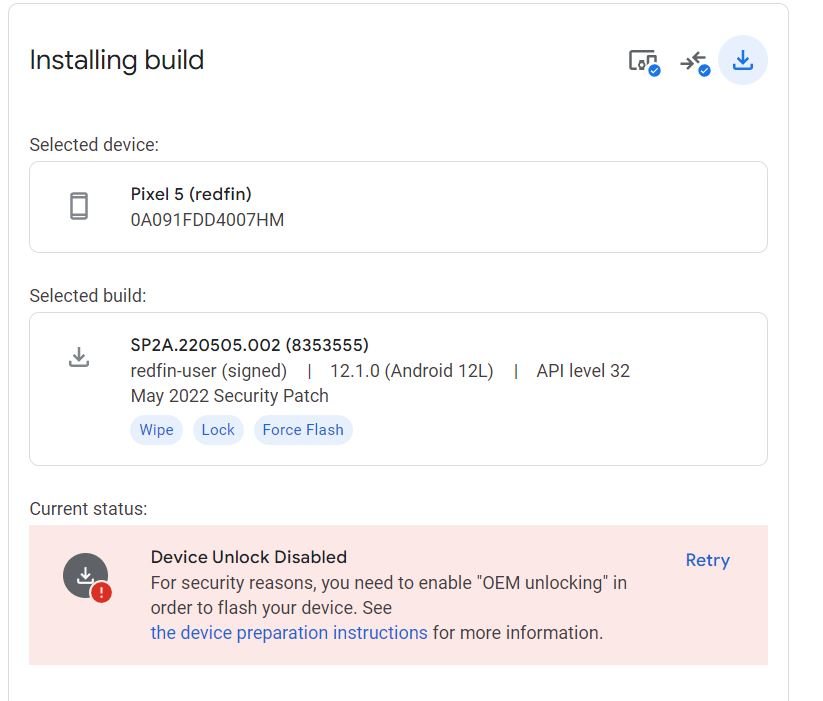823x701 pixels.
Task: Click the May 2022 Security Patch text
Action: (230, 396)
